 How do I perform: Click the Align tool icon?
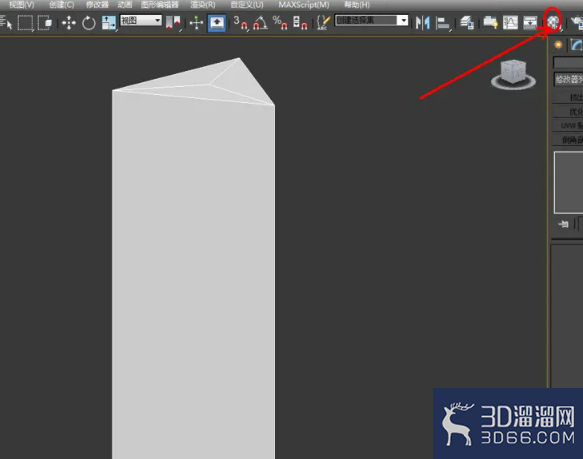coord(443,23)
